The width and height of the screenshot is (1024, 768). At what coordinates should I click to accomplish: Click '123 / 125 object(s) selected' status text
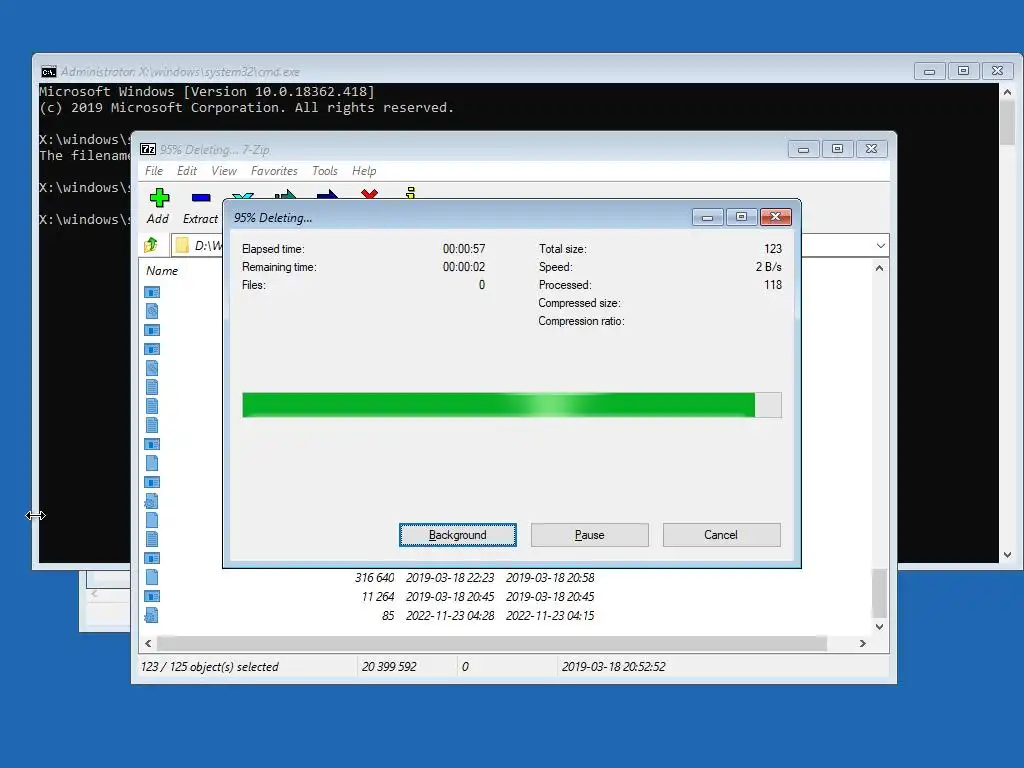coord(210,667)
